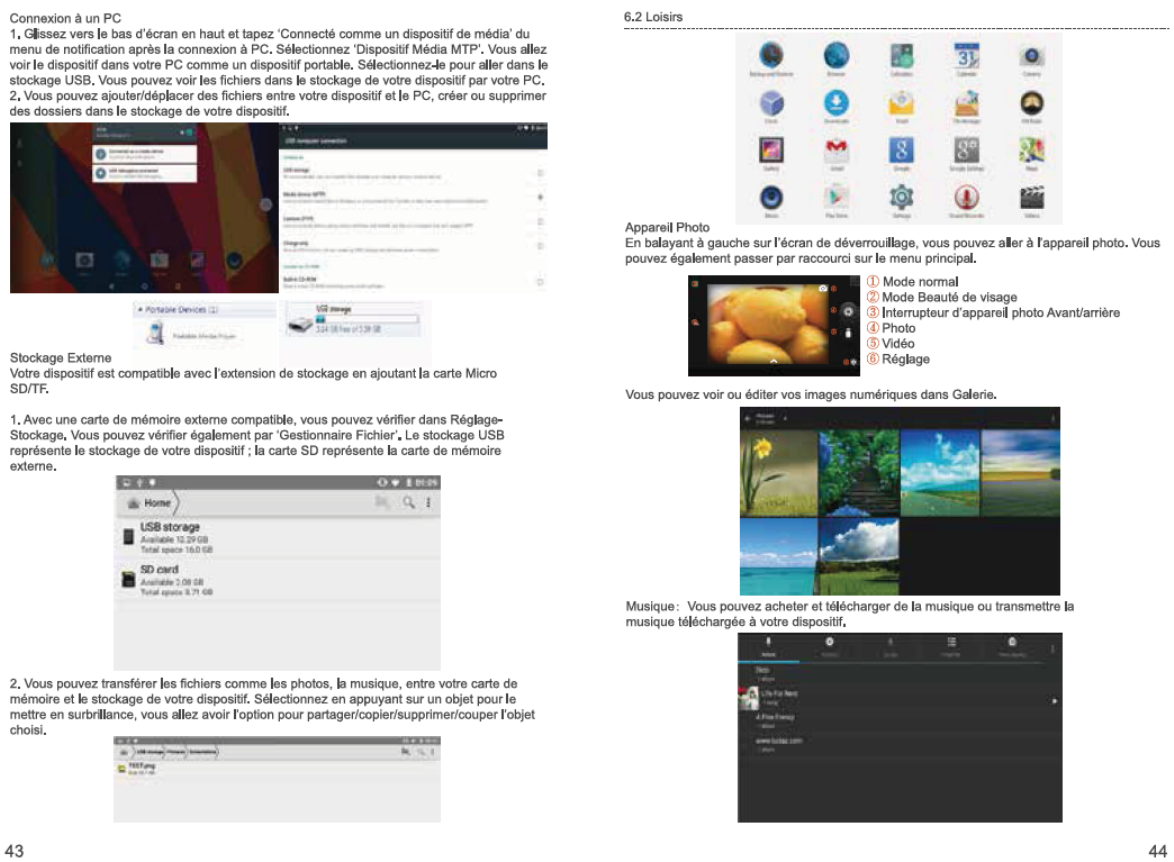This screenshot has height=862, width=1174.
Task: Open the Music speaker app icon
Action: point(771,198)
